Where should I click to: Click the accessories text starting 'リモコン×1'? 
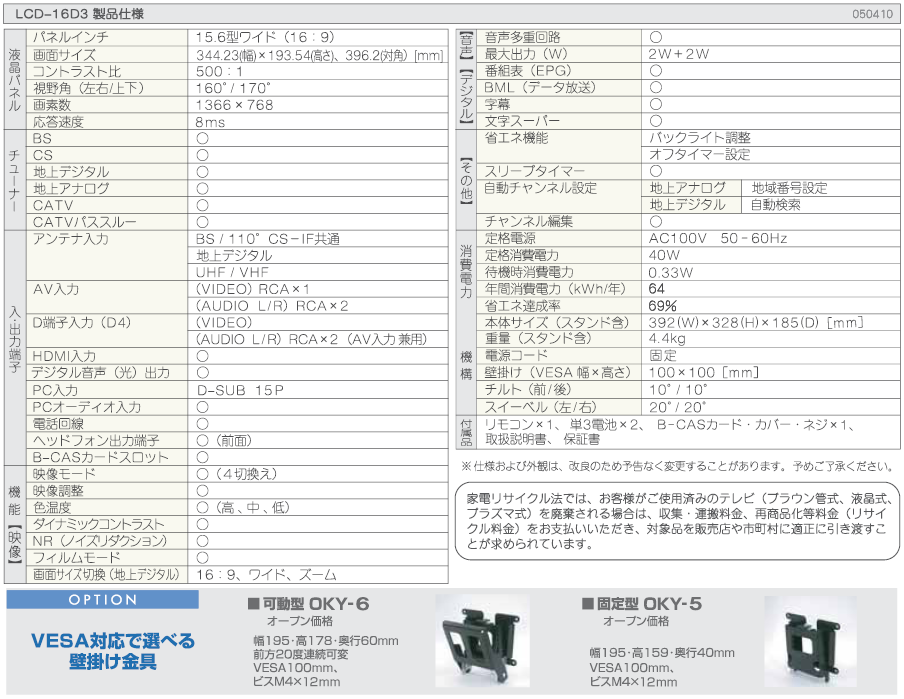tap(669, 432)
